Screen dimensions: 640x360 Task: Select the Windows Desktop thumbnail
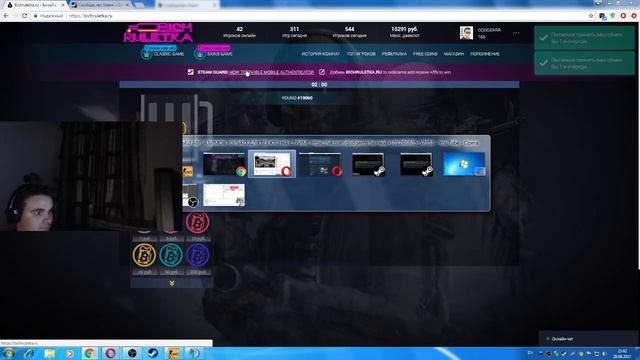click(464, 164)
